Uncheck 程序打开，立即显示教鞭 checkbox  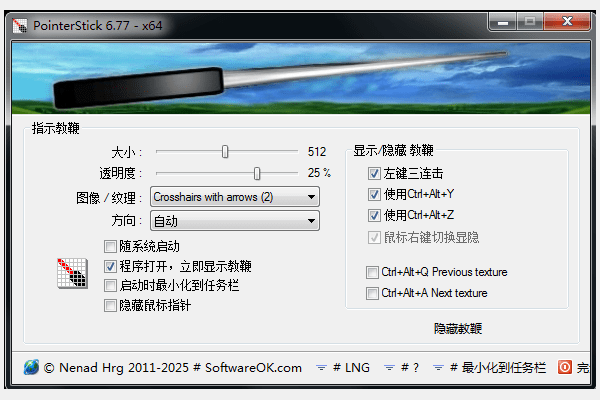110,266
